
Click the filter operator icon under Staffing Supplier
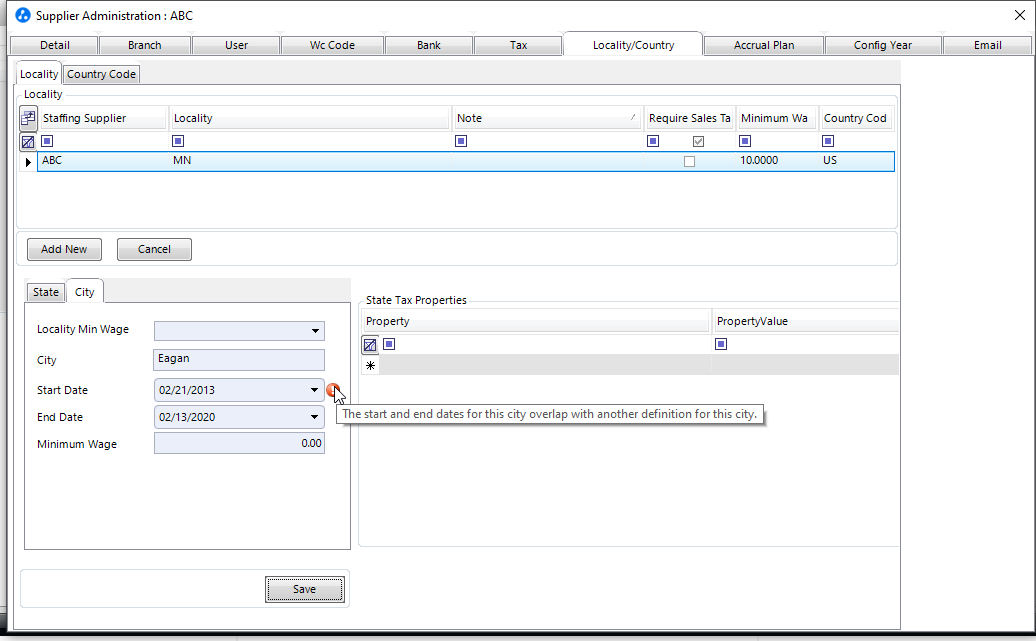click(47, 141)
